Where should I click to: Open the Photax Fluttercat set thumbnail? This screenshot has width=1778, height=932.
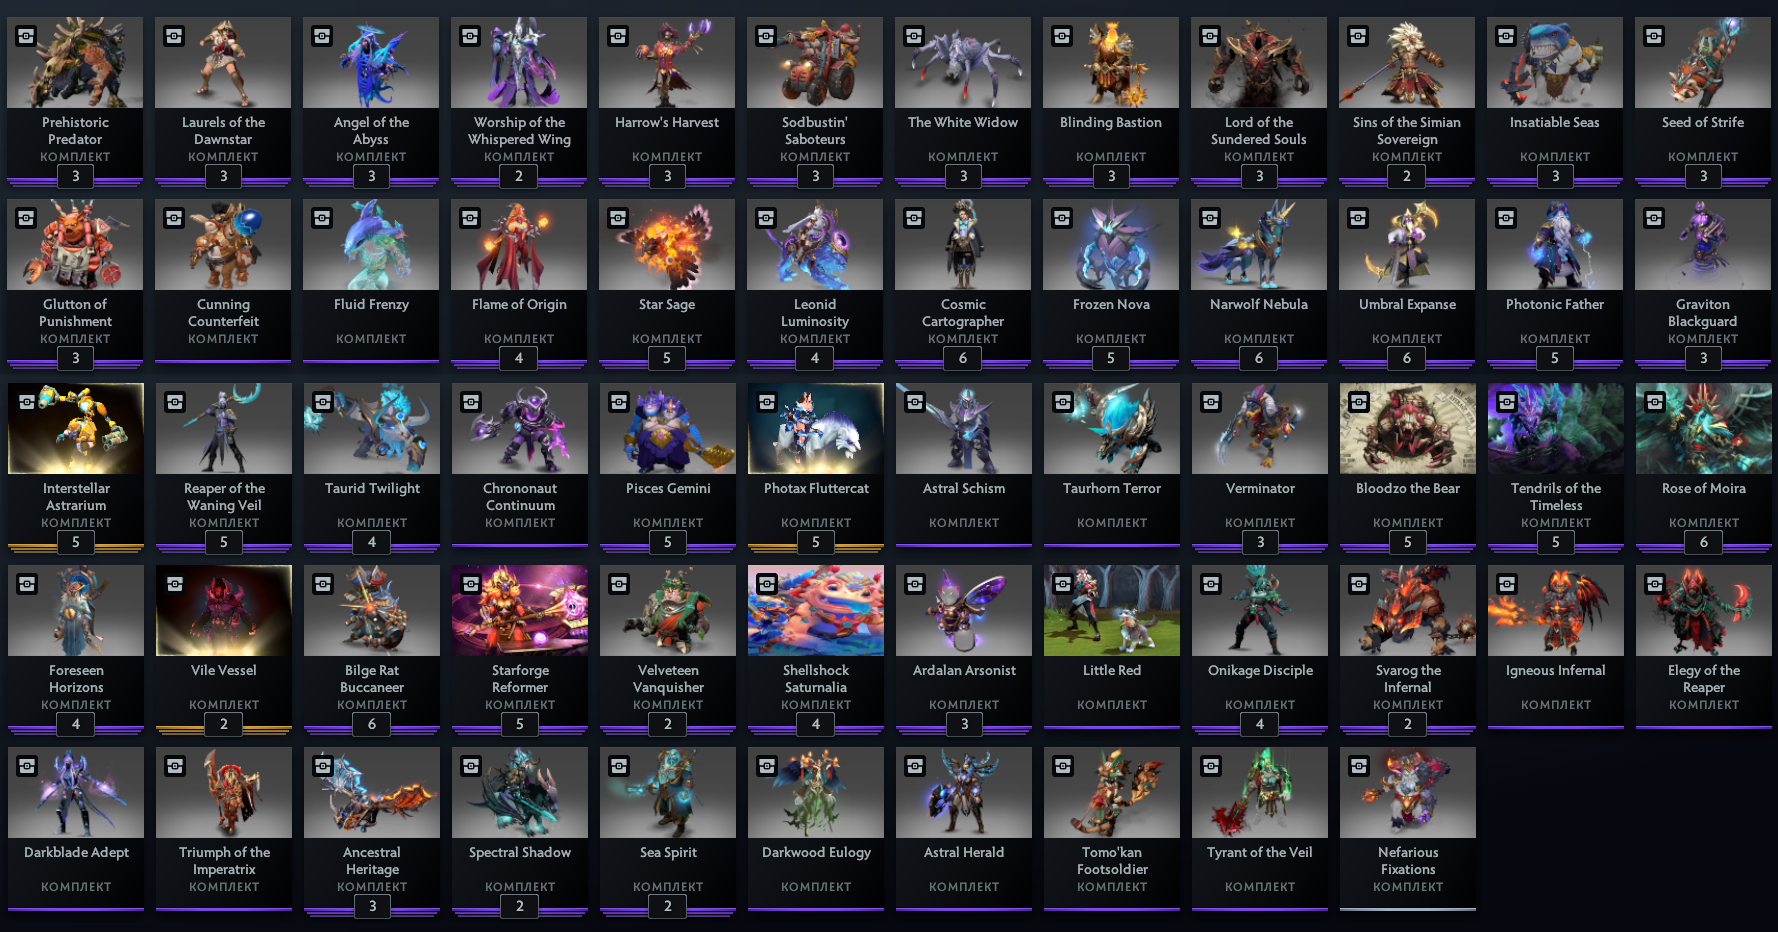pos(816,428)
